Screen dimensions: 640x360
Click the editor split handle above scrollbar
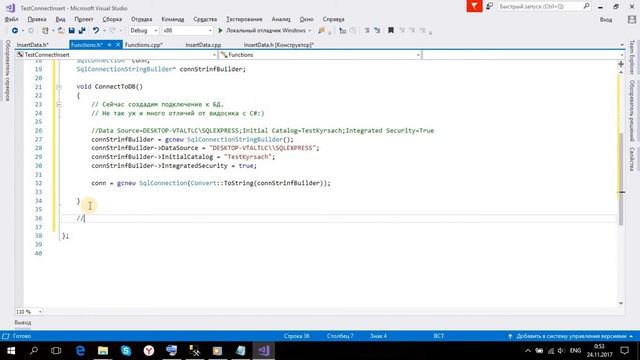click(621, 64)
